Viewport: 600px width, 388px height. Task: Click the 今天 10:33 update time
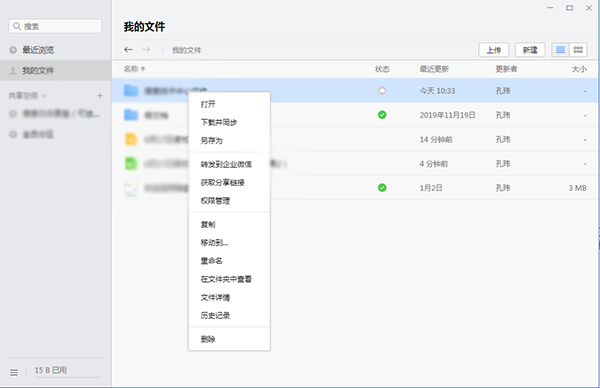click(x=437, y=91)
